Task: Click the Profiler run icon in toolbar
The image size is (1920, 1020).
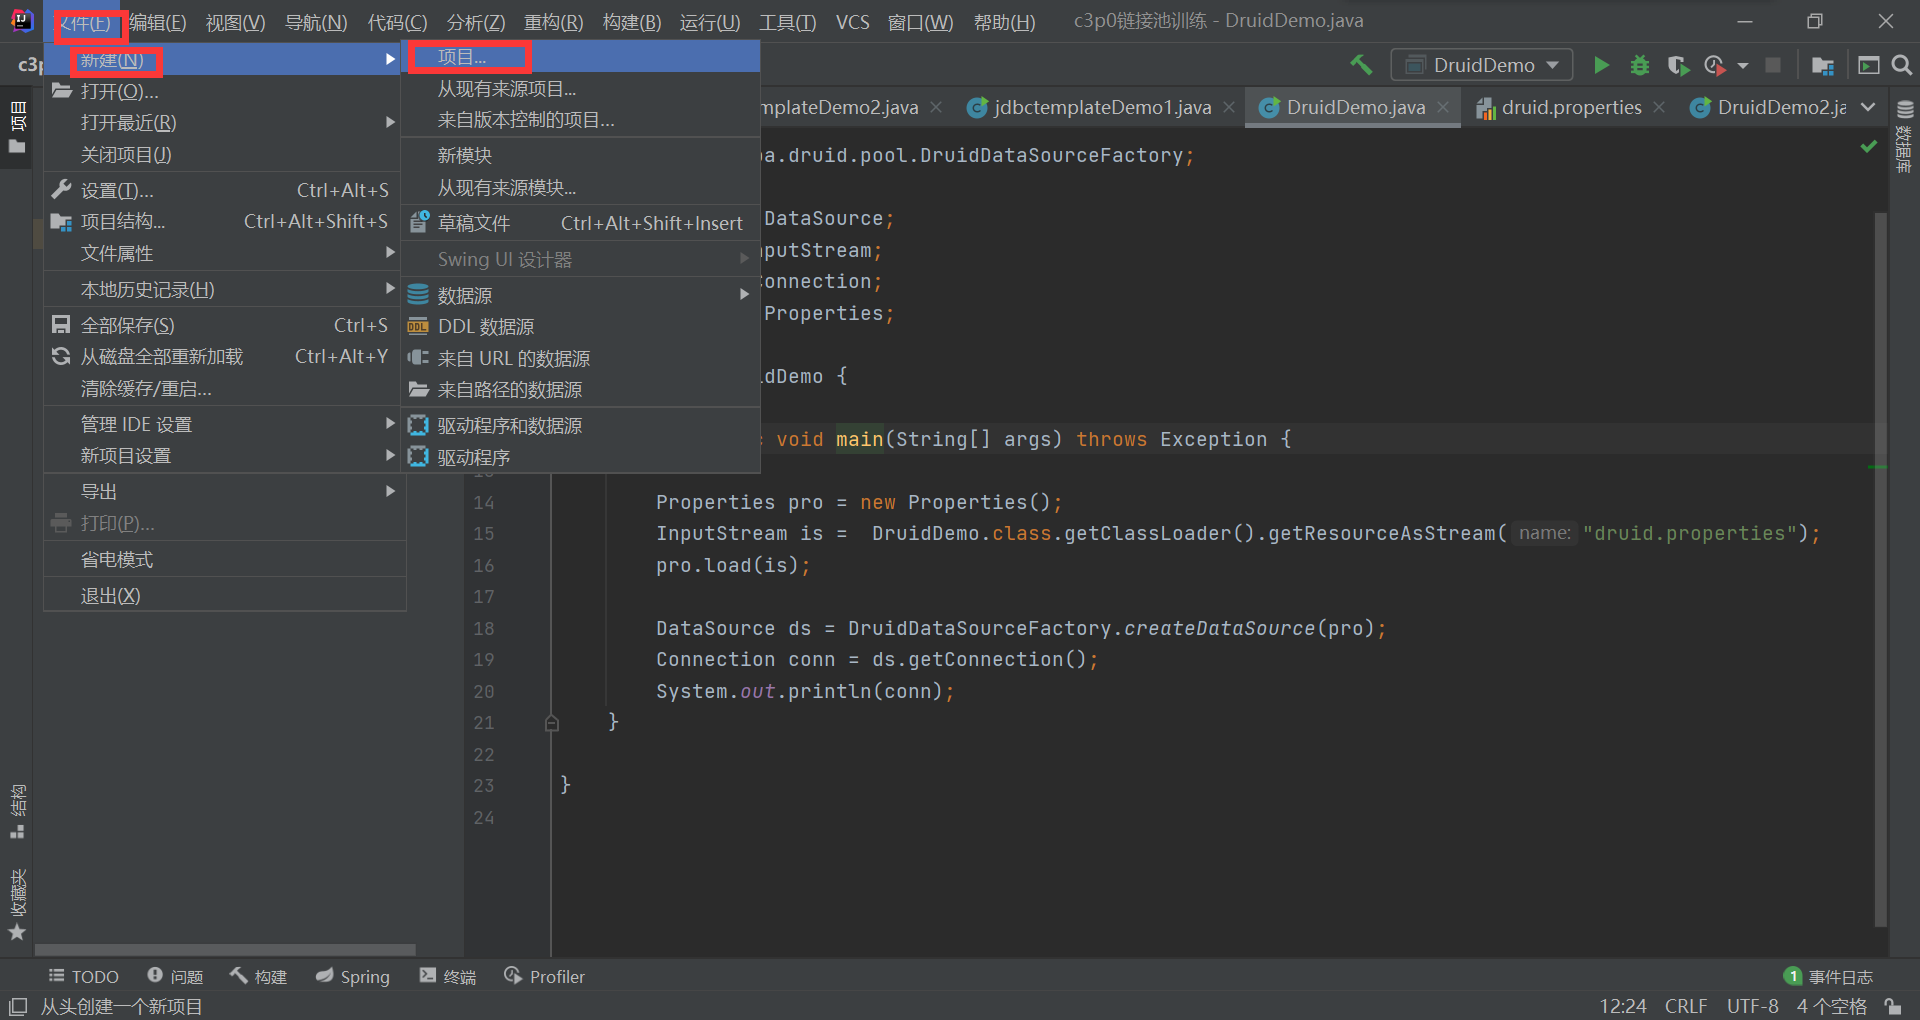Action: point(1715,65)
